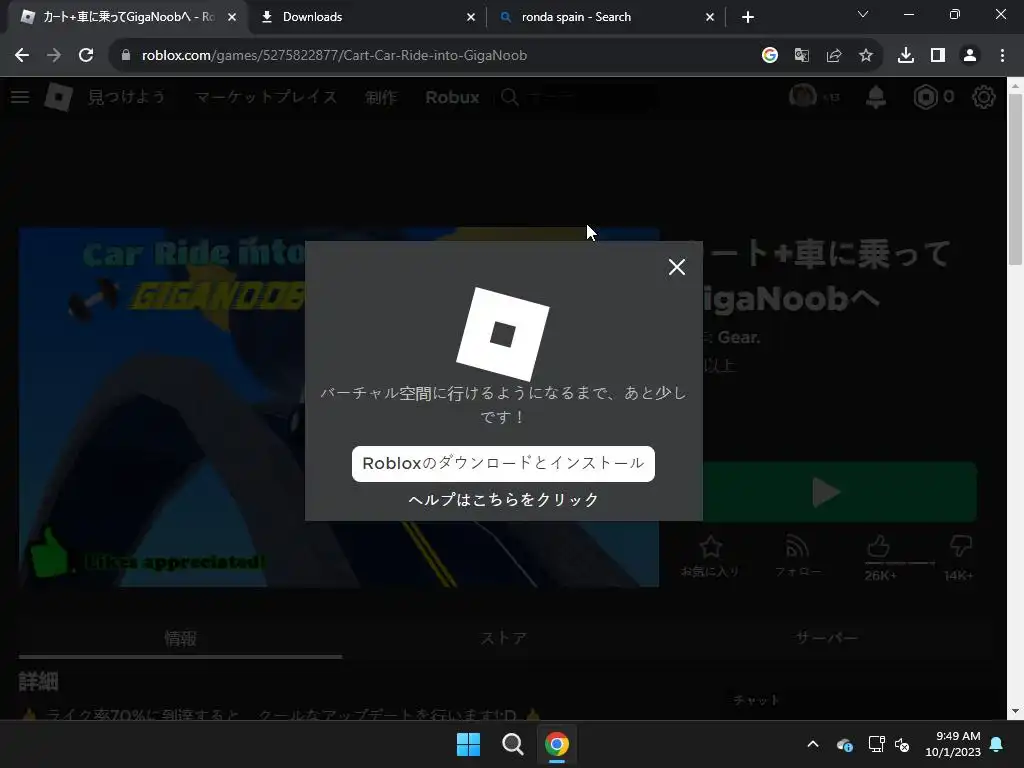Click thumbs down dislike icon
1024x768 pixels.
960,547
